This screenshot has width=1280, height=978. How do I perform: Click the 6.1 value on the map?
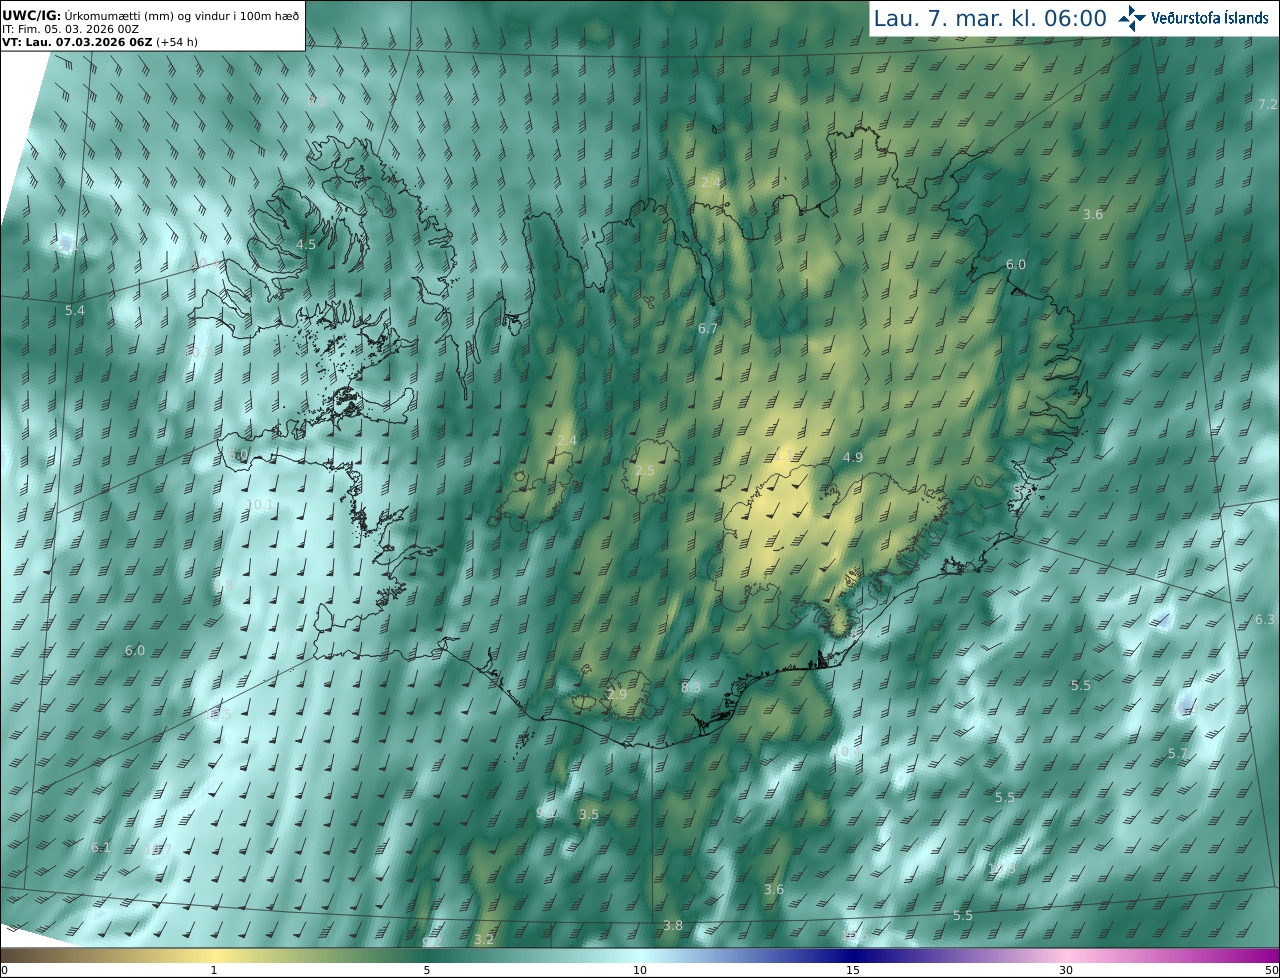pos(101,848)
